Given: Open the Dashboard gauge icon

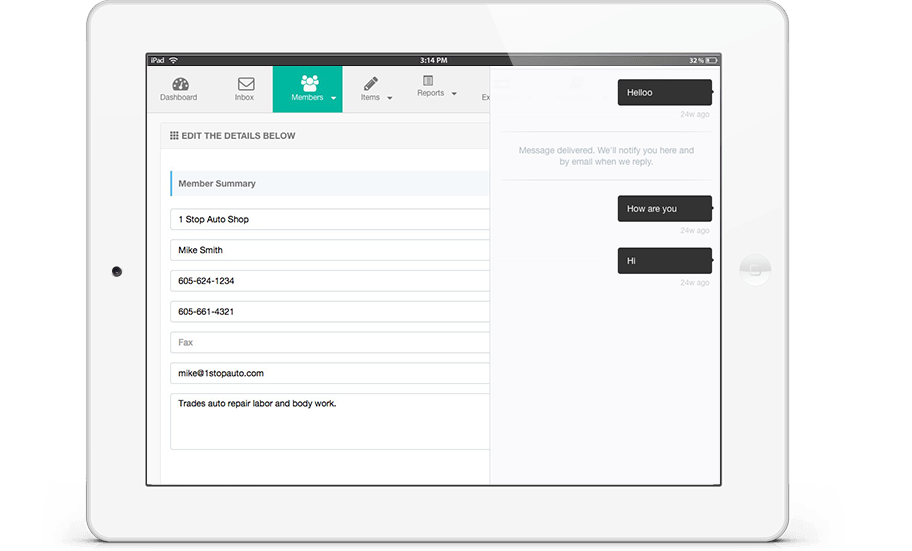Looking at the screenshot, I should (180, 84).
